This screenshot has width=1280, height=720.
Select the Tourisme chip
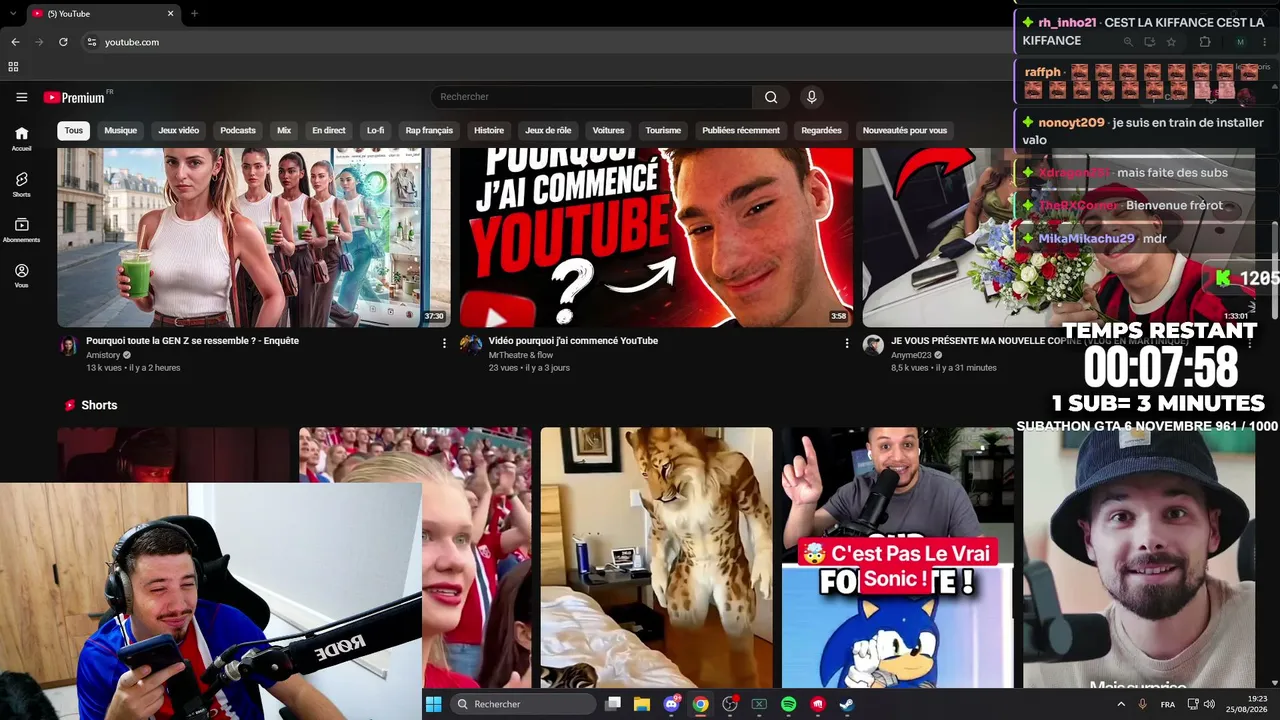(663, 130)
